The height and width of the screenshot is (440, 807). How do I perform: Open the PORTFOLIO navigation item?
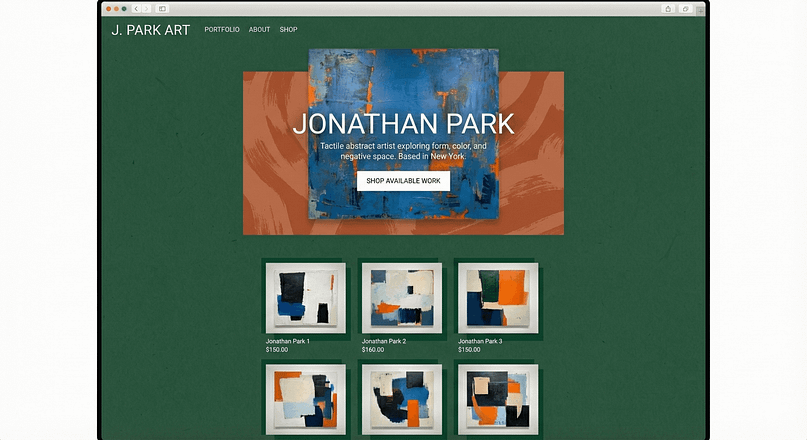tap(222, 30)
